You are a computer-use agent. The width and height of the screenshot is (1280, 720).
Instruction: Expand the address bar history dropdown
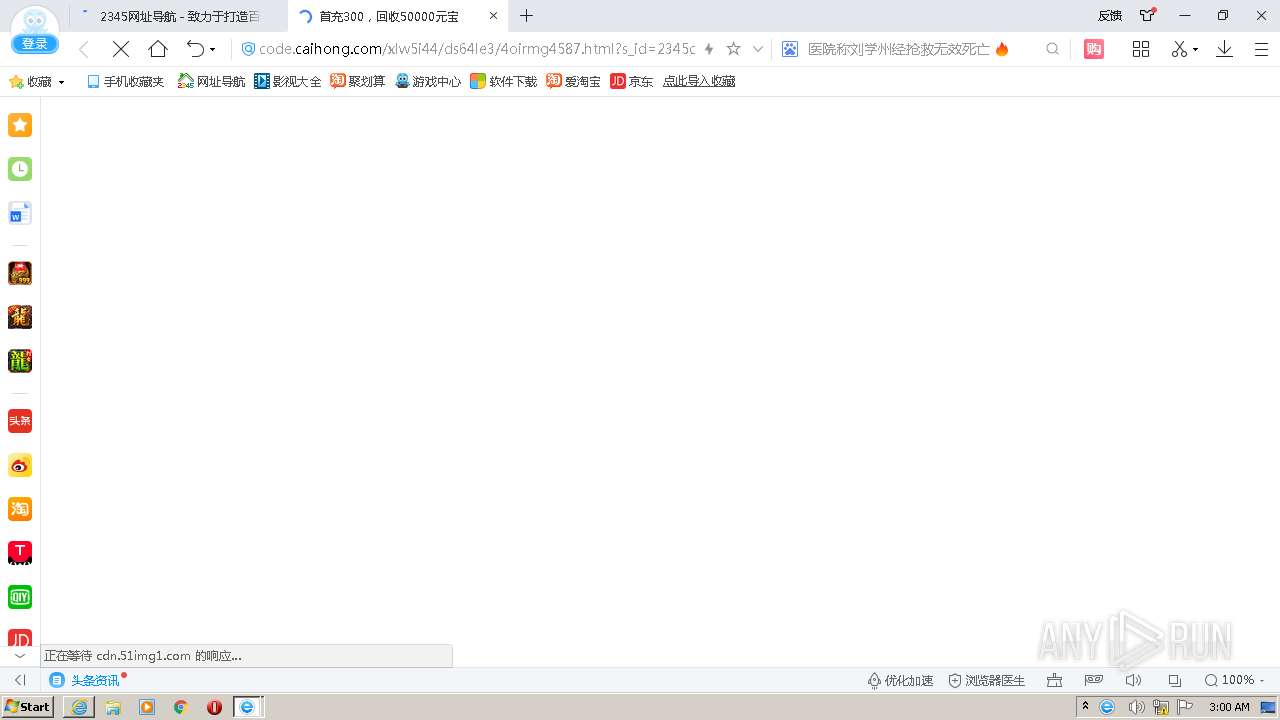(758, 49)
